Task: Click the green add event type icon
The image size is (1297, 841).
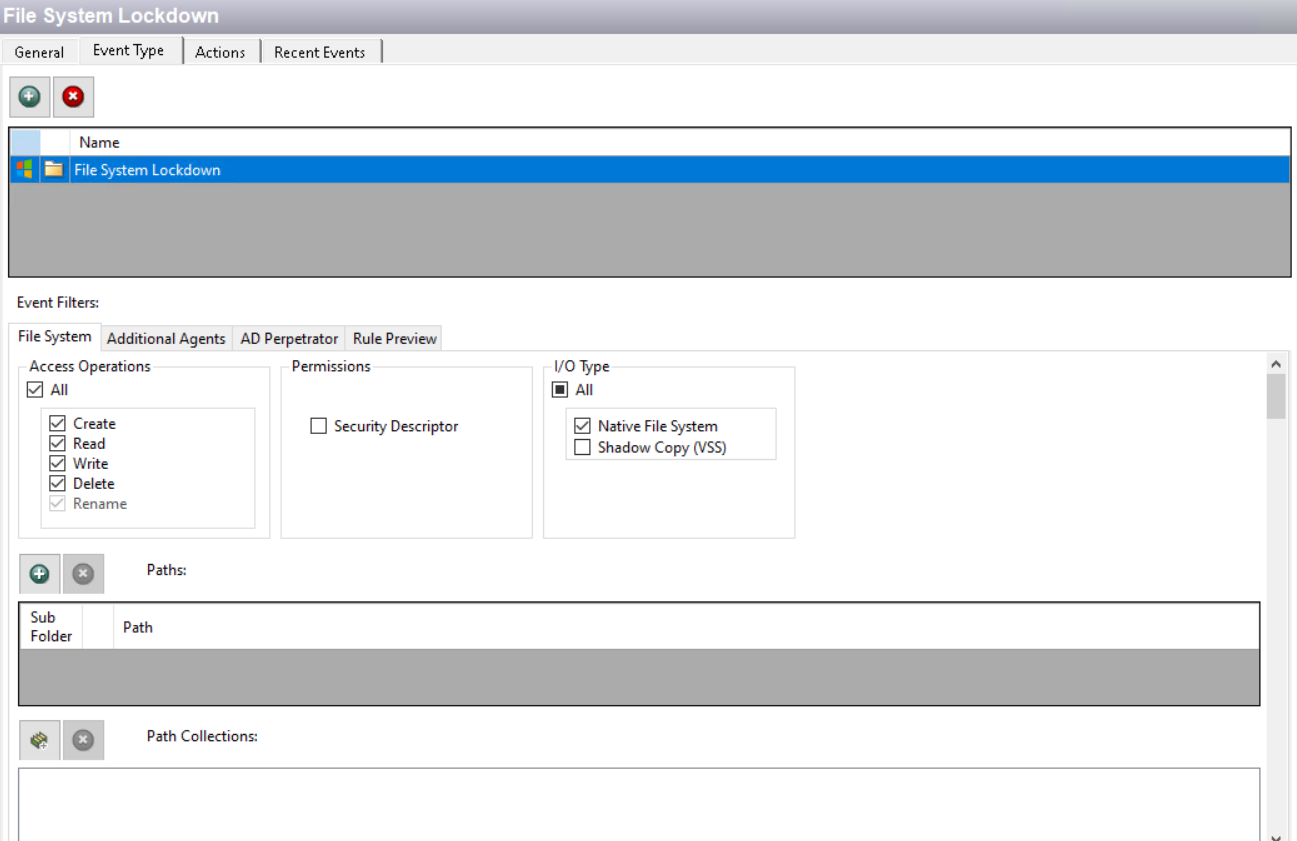Action: [x=30, y=97]
